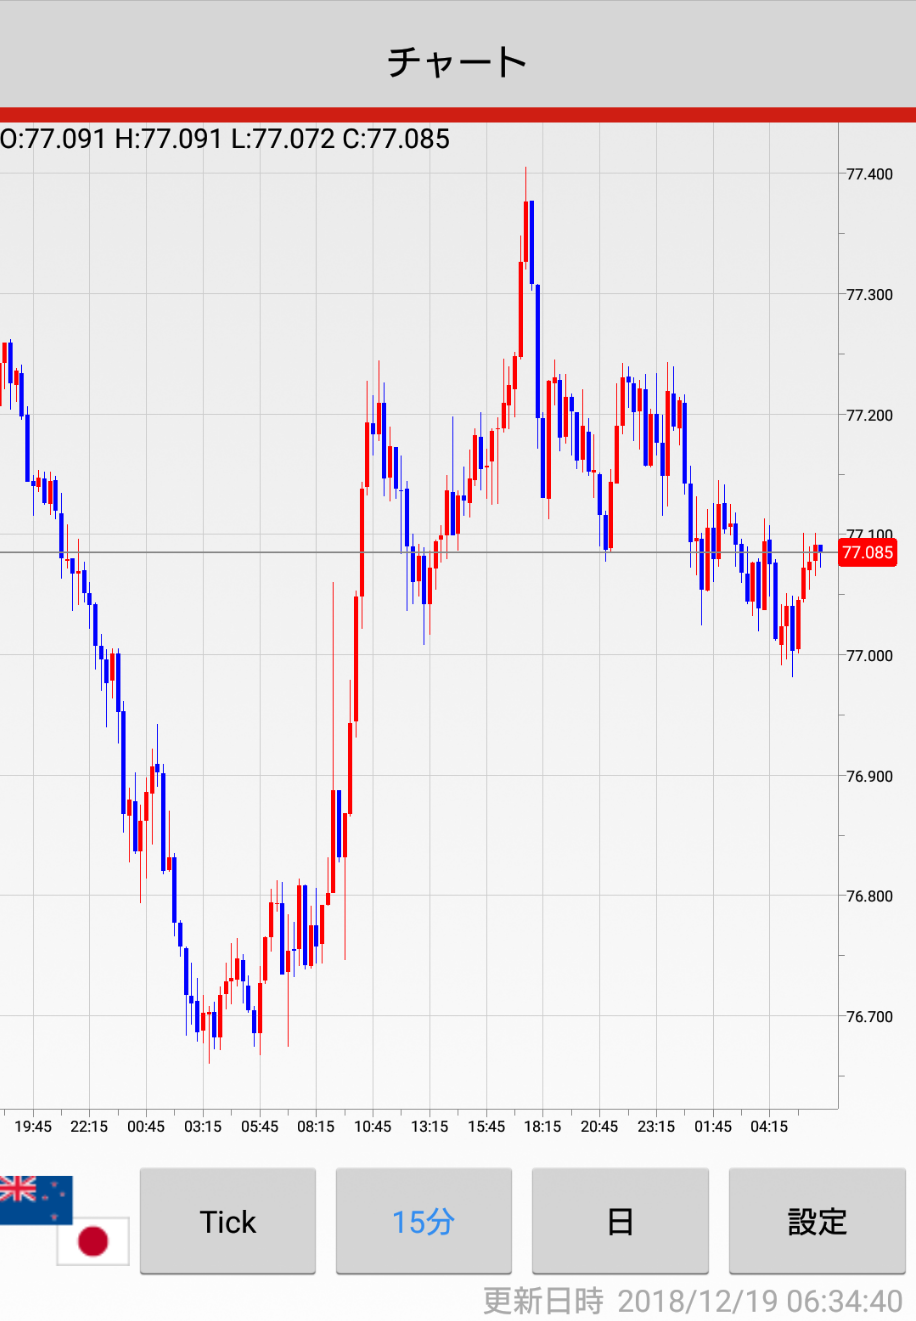Tap the 更新日時 update timestamp

pos(692,1300)
